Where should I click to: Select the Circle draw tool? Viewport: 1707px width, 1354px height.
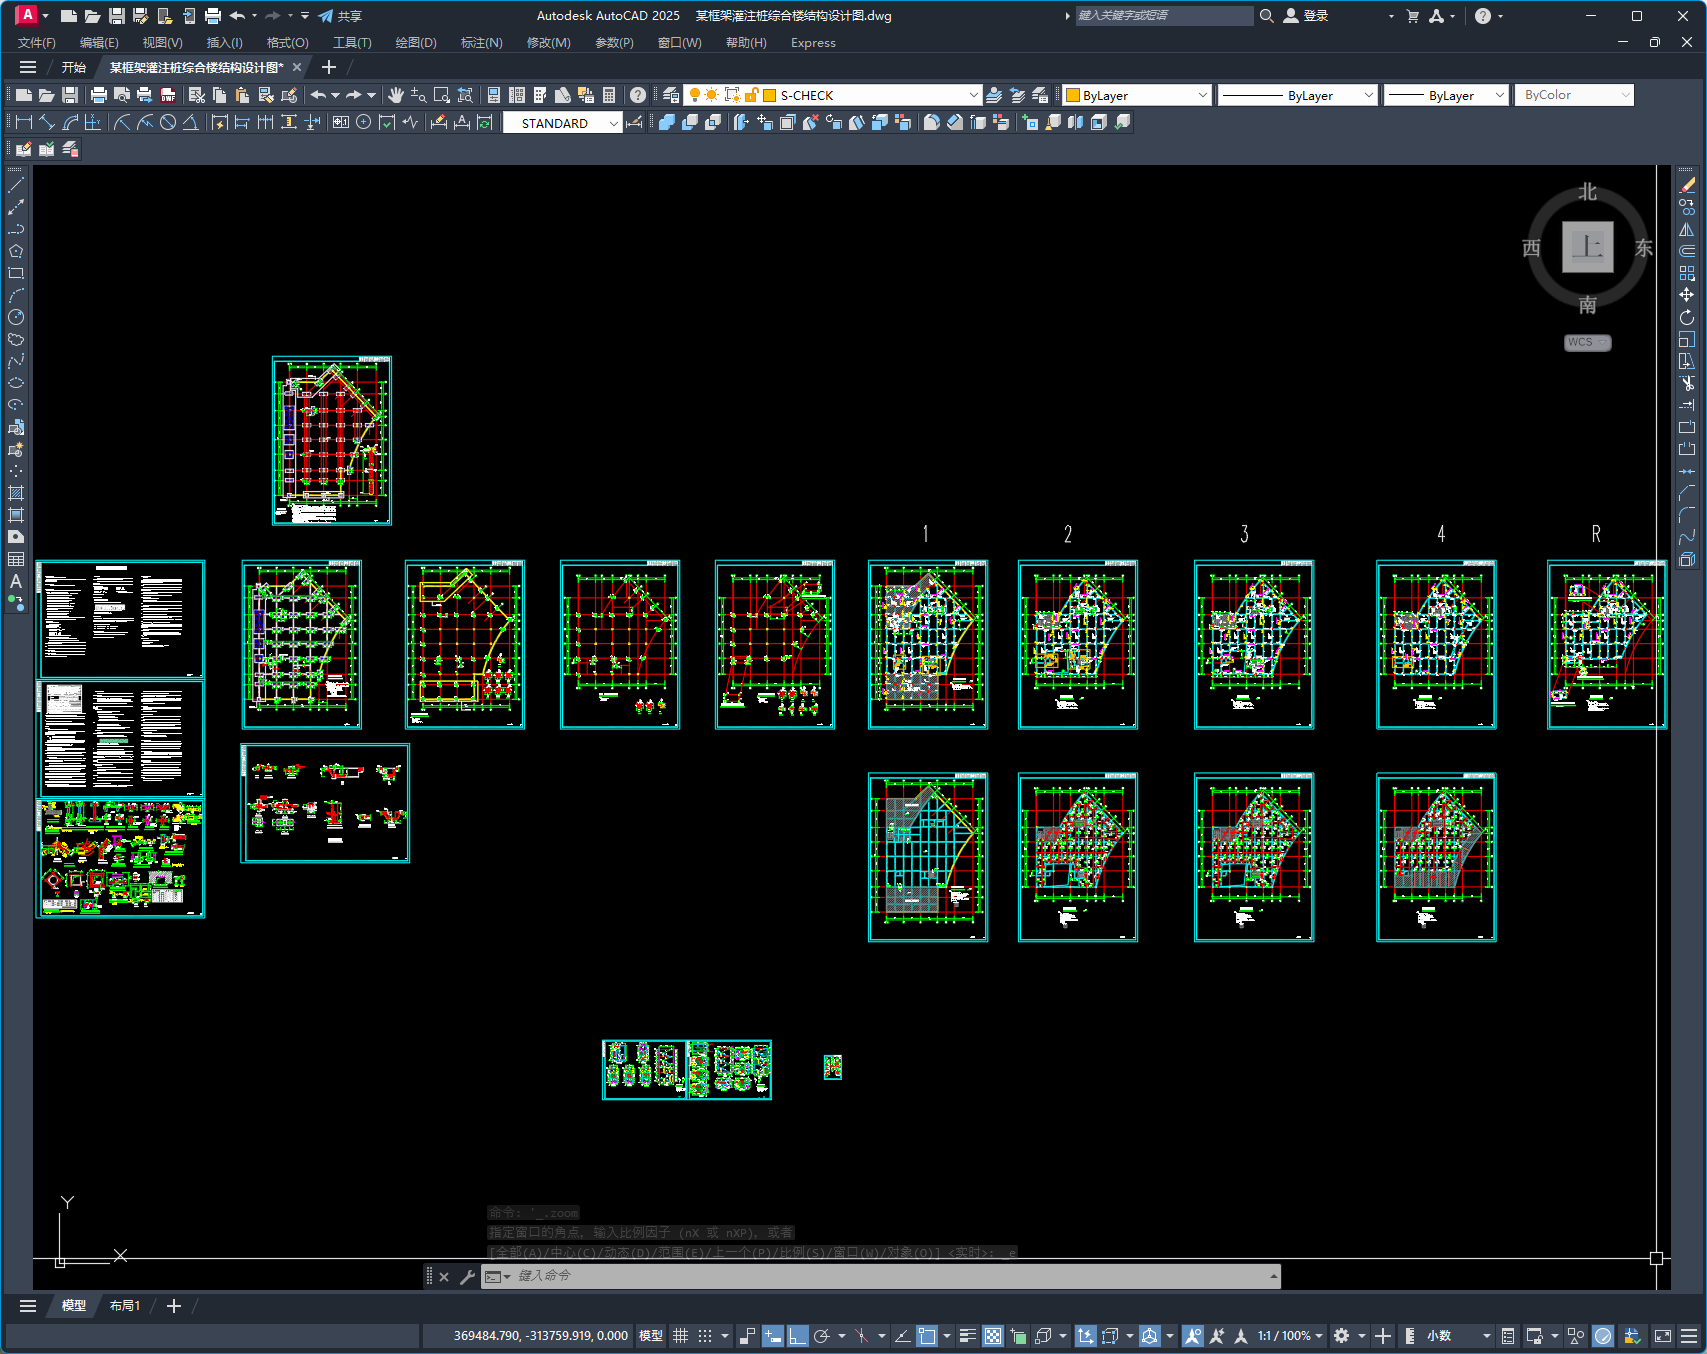[16, 317]
